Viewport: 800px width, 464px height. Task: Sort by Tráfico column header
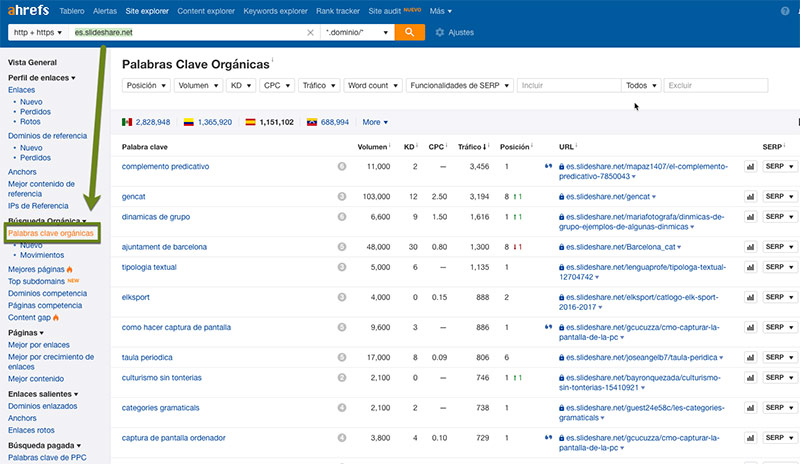tap(472, 147)
